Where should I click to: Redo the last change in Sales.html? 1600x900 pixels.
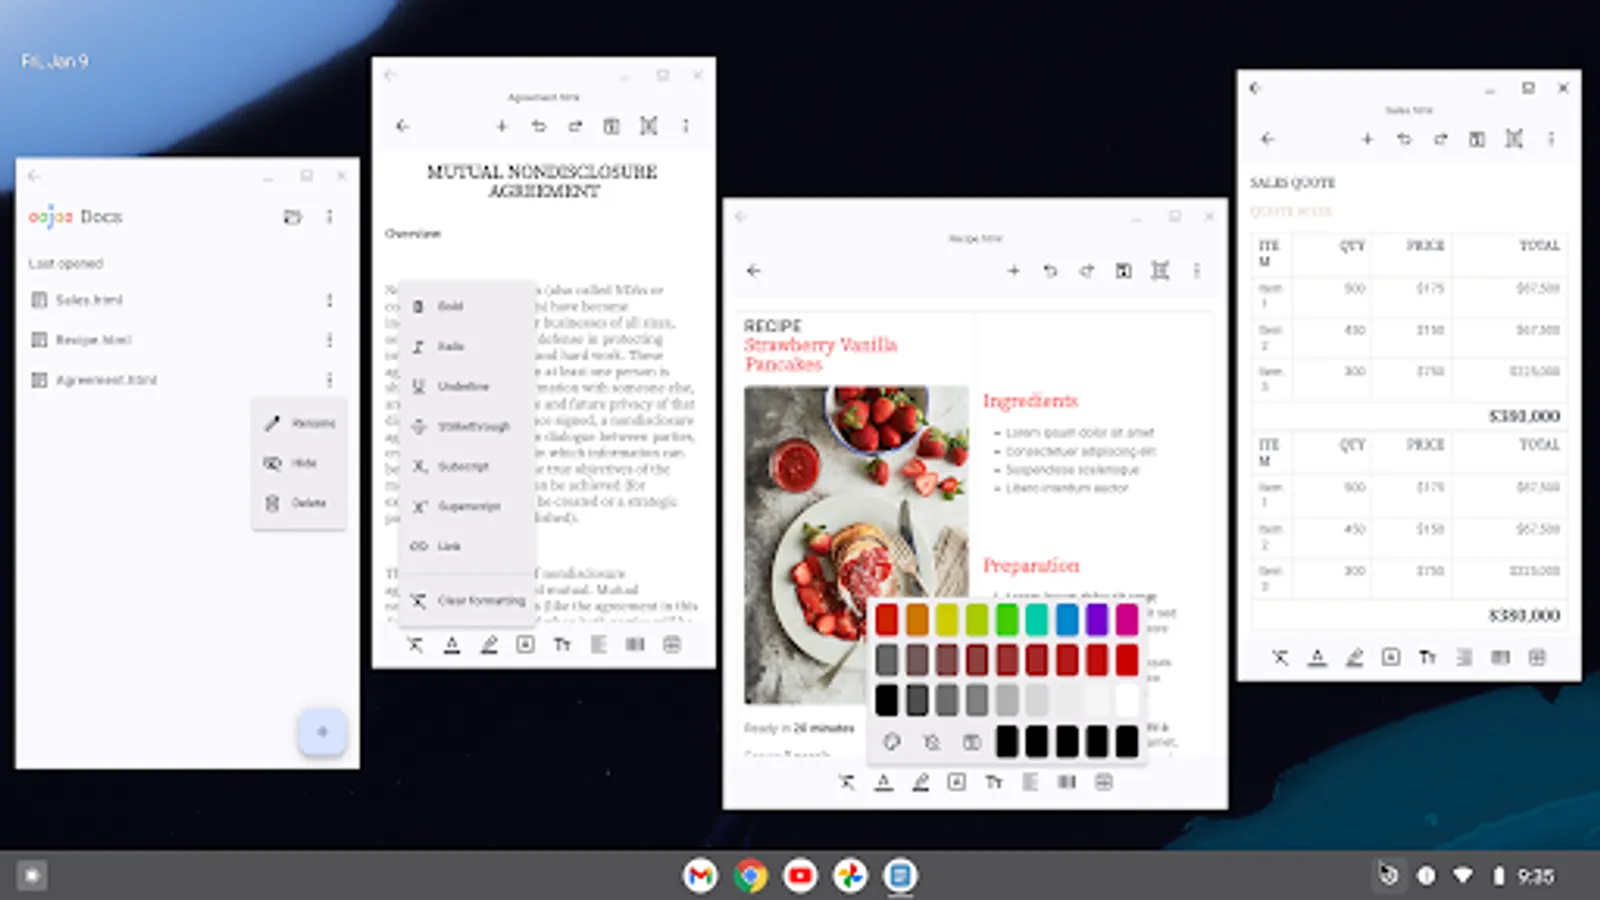pyautogui.click(x=1441, y=139)
